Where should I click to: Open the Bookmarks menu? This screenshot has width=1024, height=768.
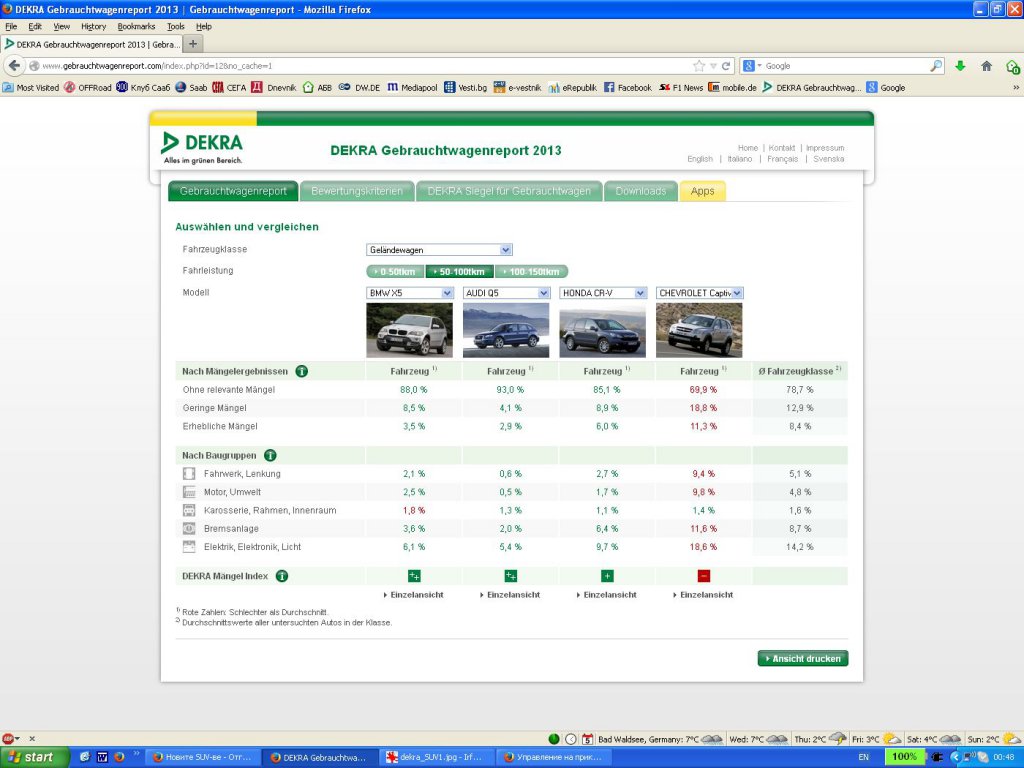(136, 27)
